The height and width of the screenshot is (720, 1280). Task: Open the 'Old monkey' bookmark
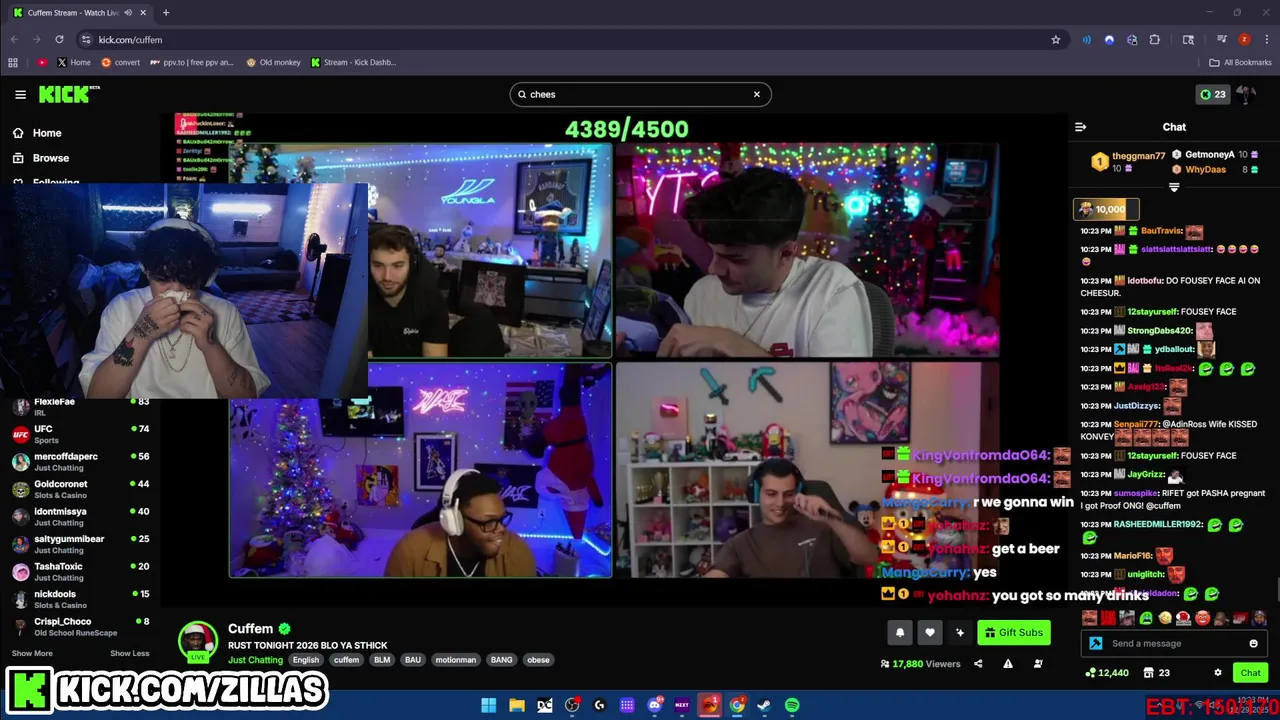273,62
